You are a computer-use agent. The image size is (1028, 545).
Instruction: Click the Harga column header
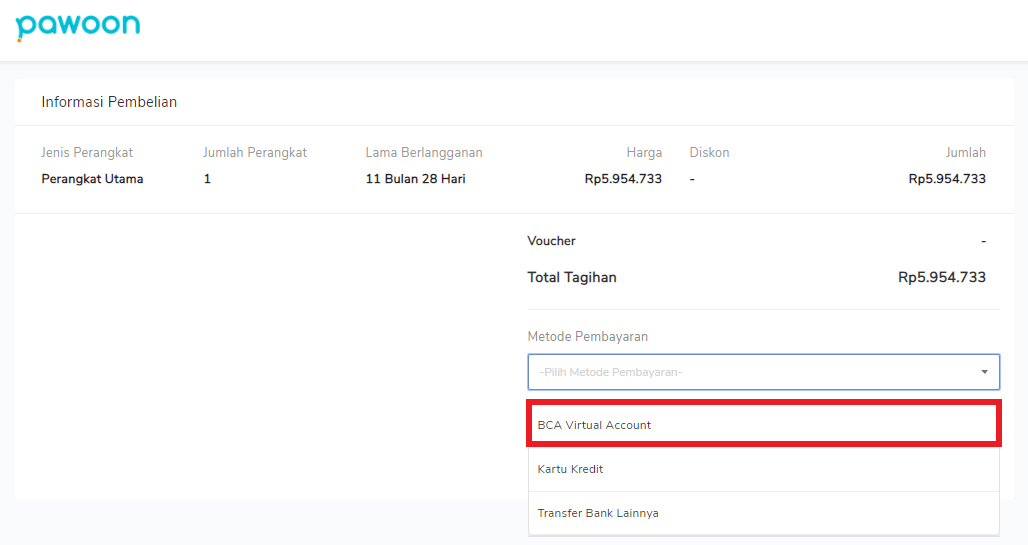[644, 152]
